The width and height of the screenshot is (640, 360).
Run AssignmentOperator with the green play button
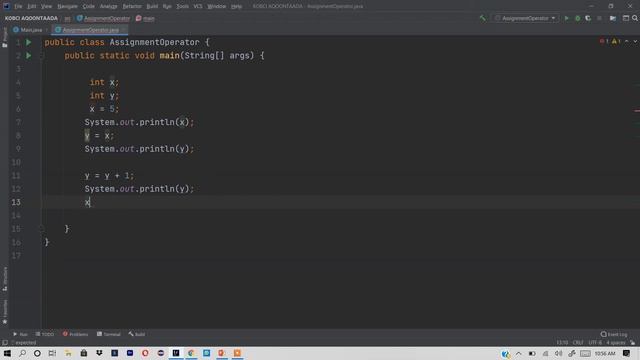click(x=566, y=18)
